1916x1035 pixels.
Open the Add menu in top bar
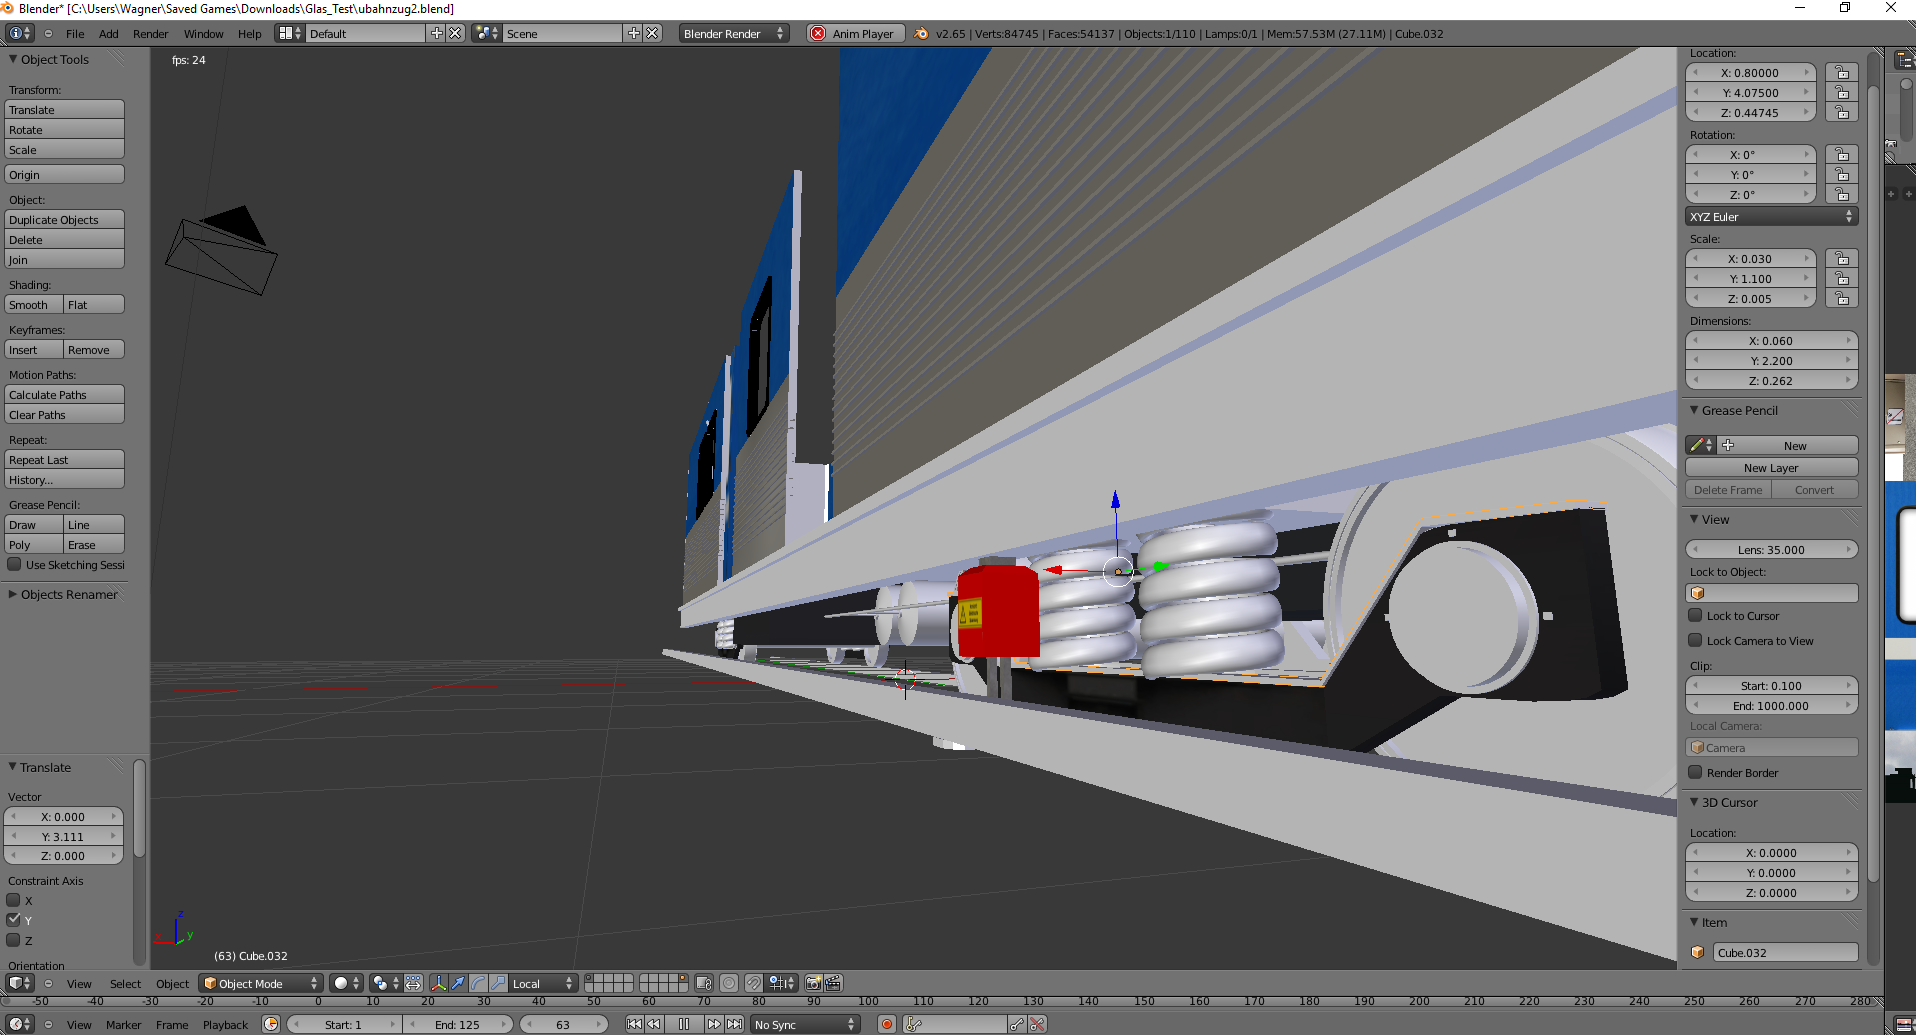108,34
